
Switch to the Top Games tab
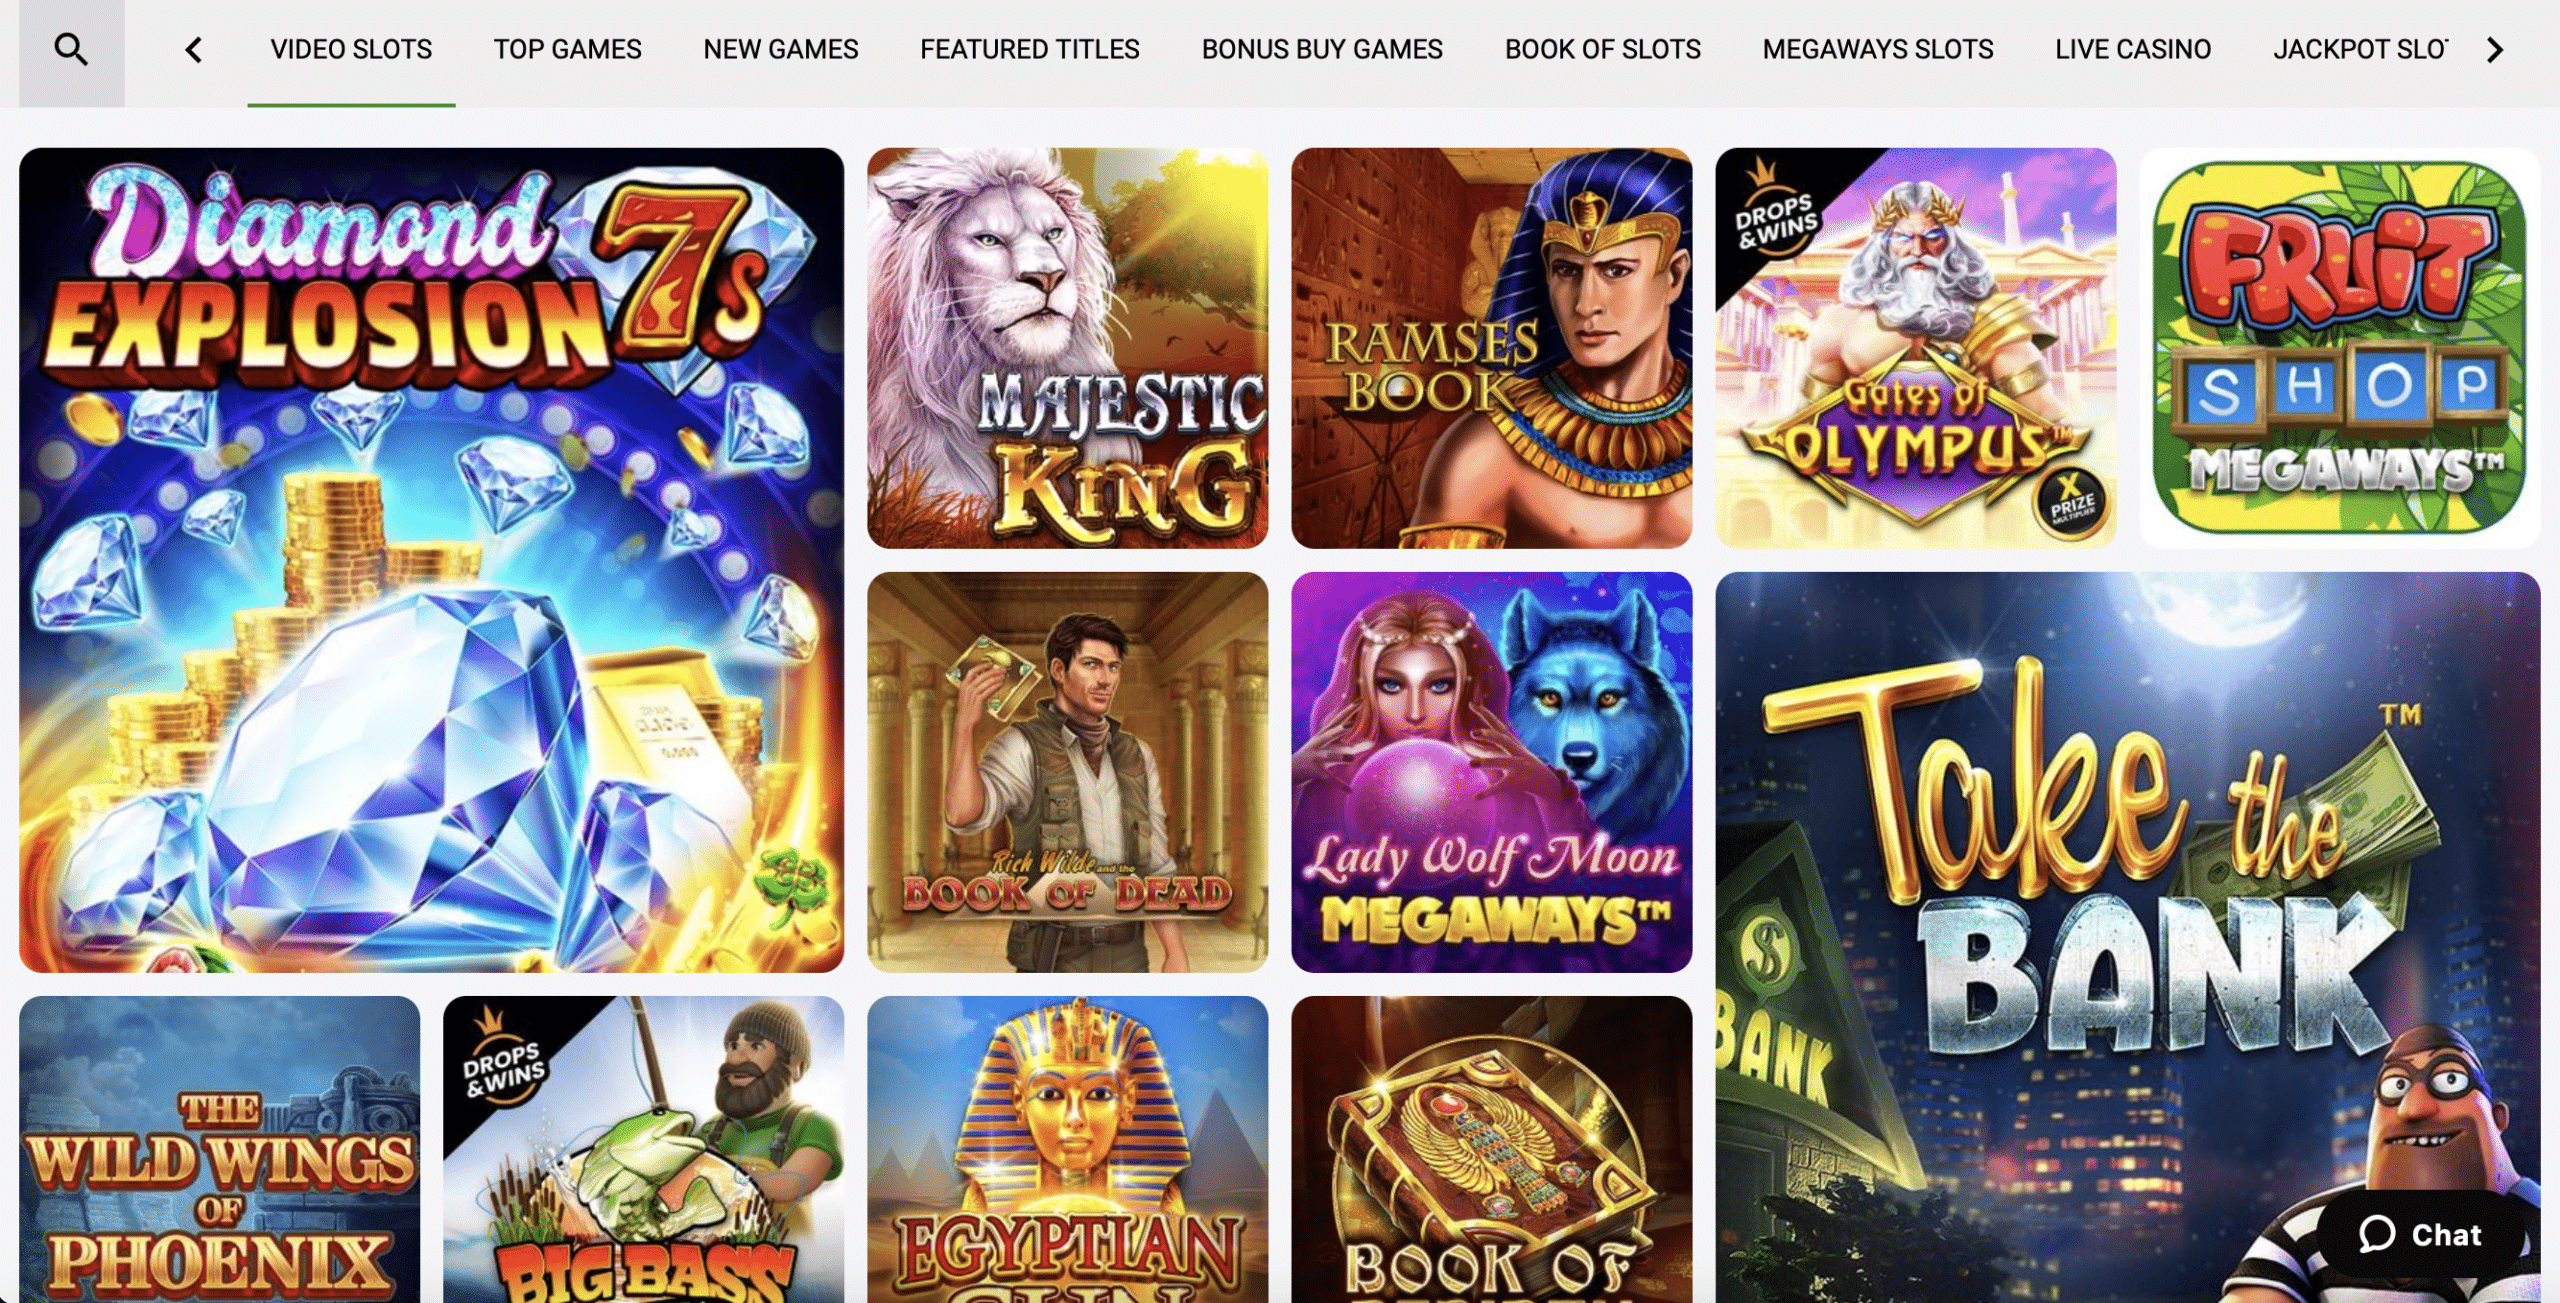[x=567, y=49]
